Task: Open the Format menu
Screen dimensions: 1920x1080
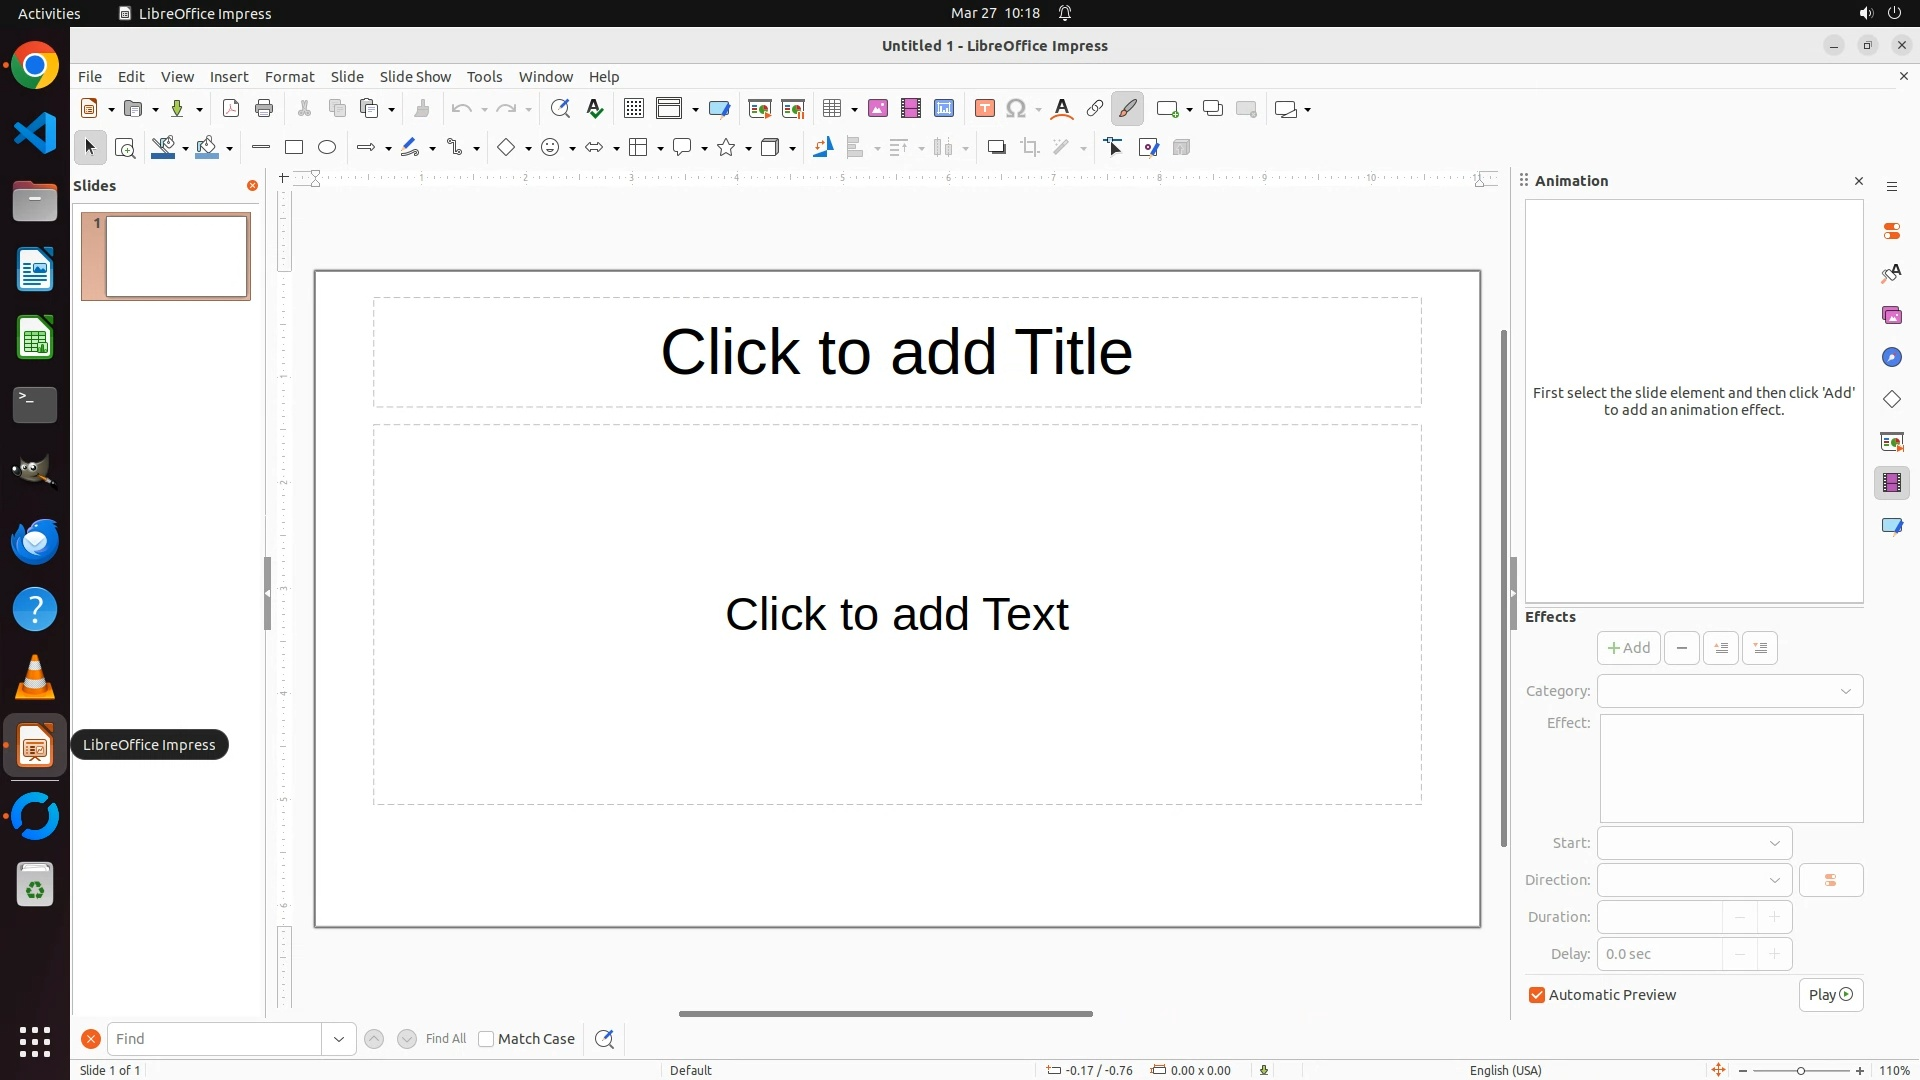Action: click(x=289, y=77)
